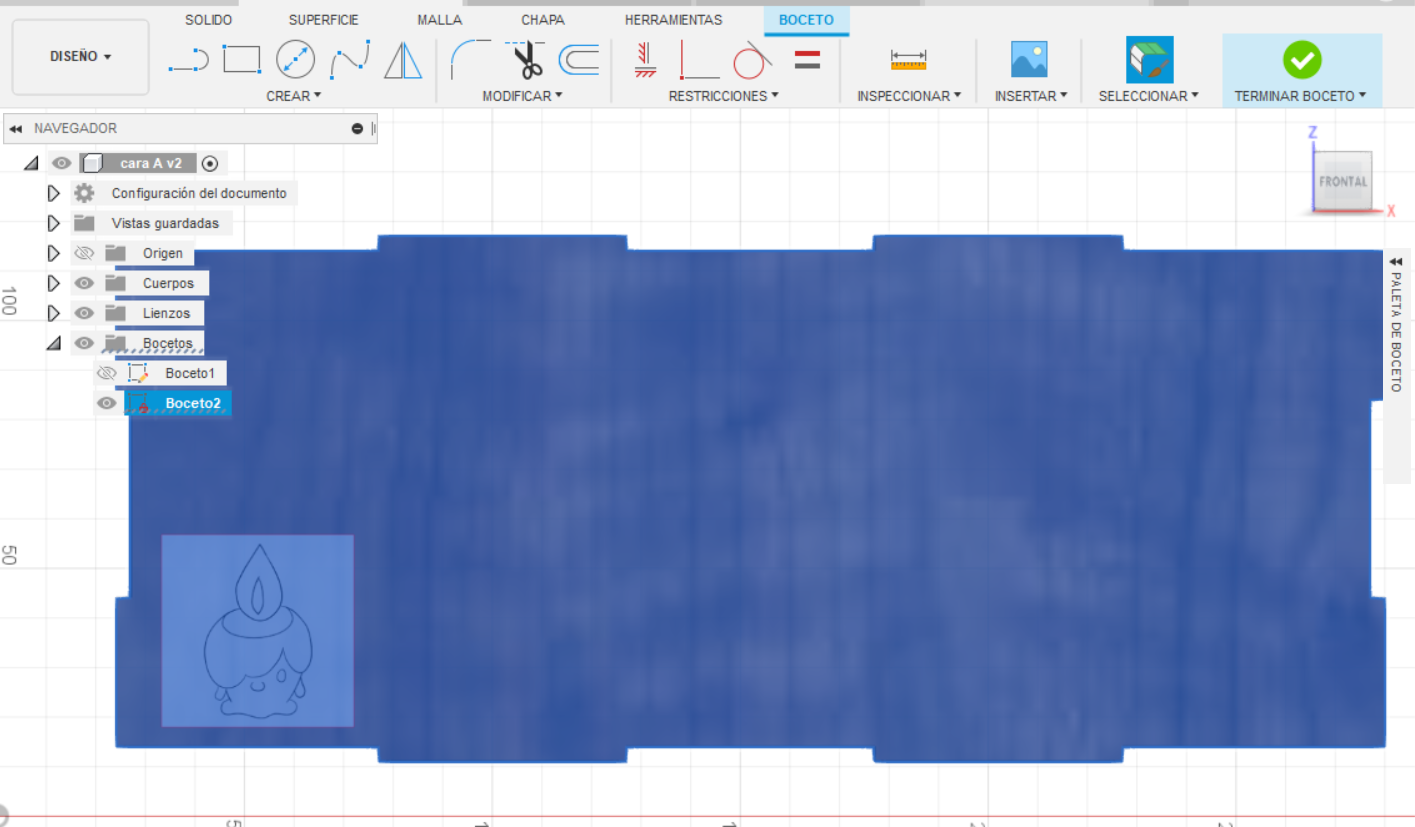Open the TERMINAR BOCETO dropdown
The height and width of the screenshot is (827, 1415).
tap(1301, 96)
